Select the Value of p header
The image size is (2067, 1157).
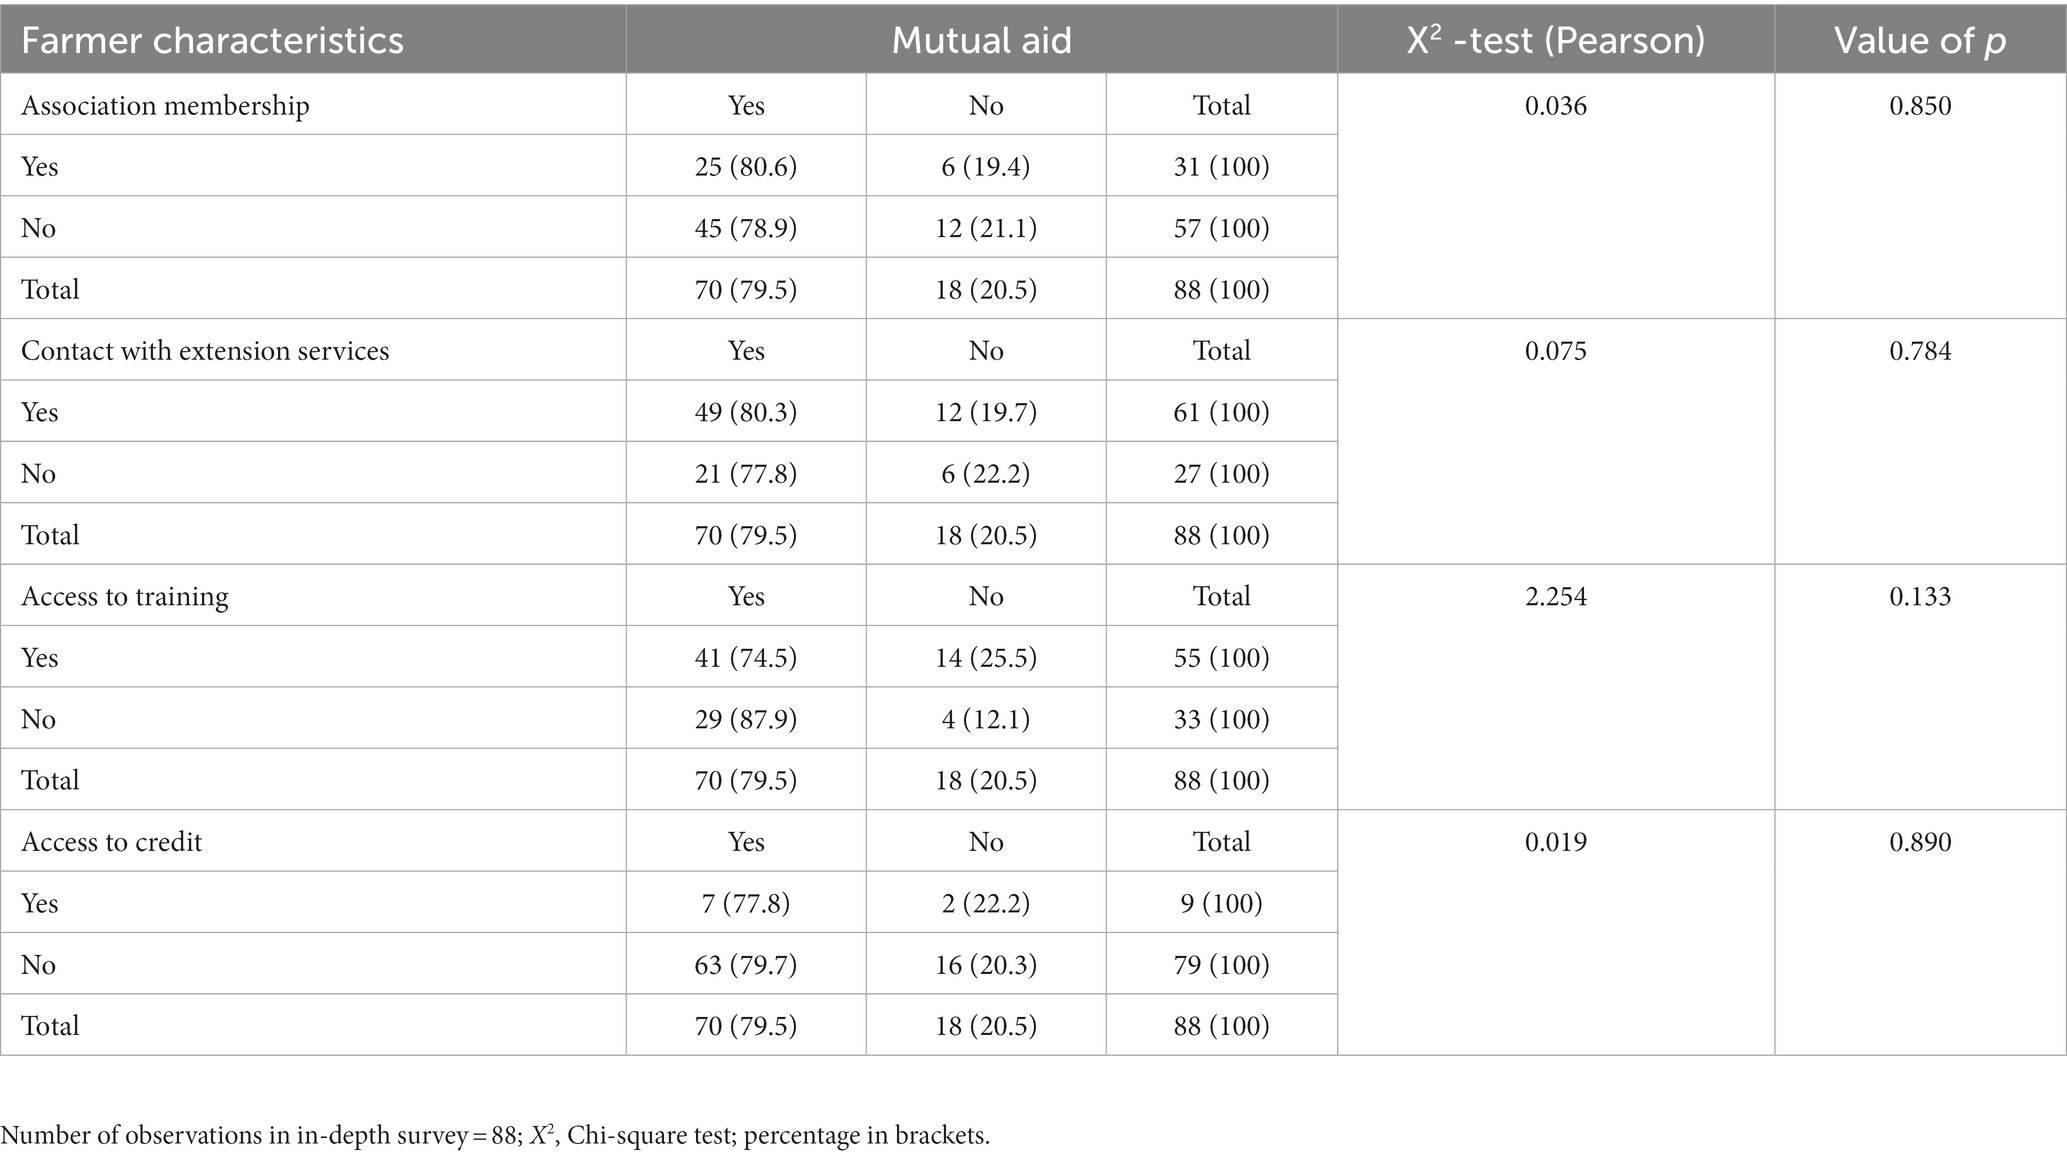(1920, 40)
